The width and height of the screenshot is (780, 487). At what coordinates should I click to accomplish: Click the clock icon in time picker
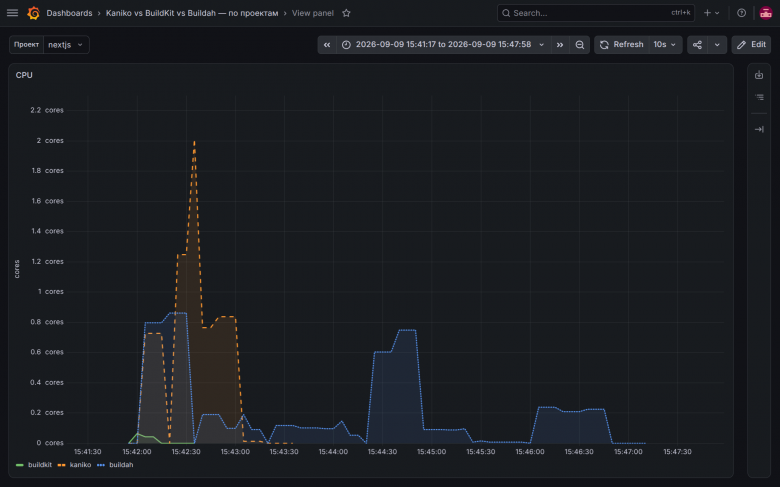pyautogui.click(x=346, y=45)
